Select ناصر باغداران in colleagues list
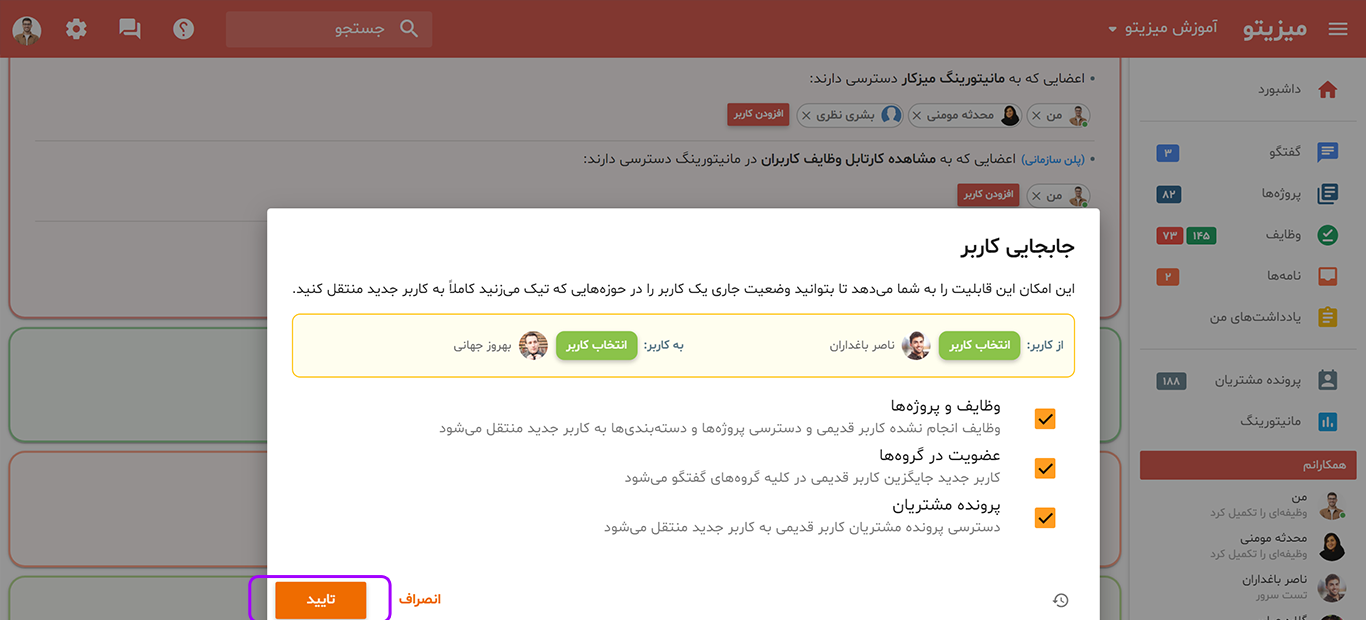Screen dimensions: 1366x620 tap(1247, 587)
